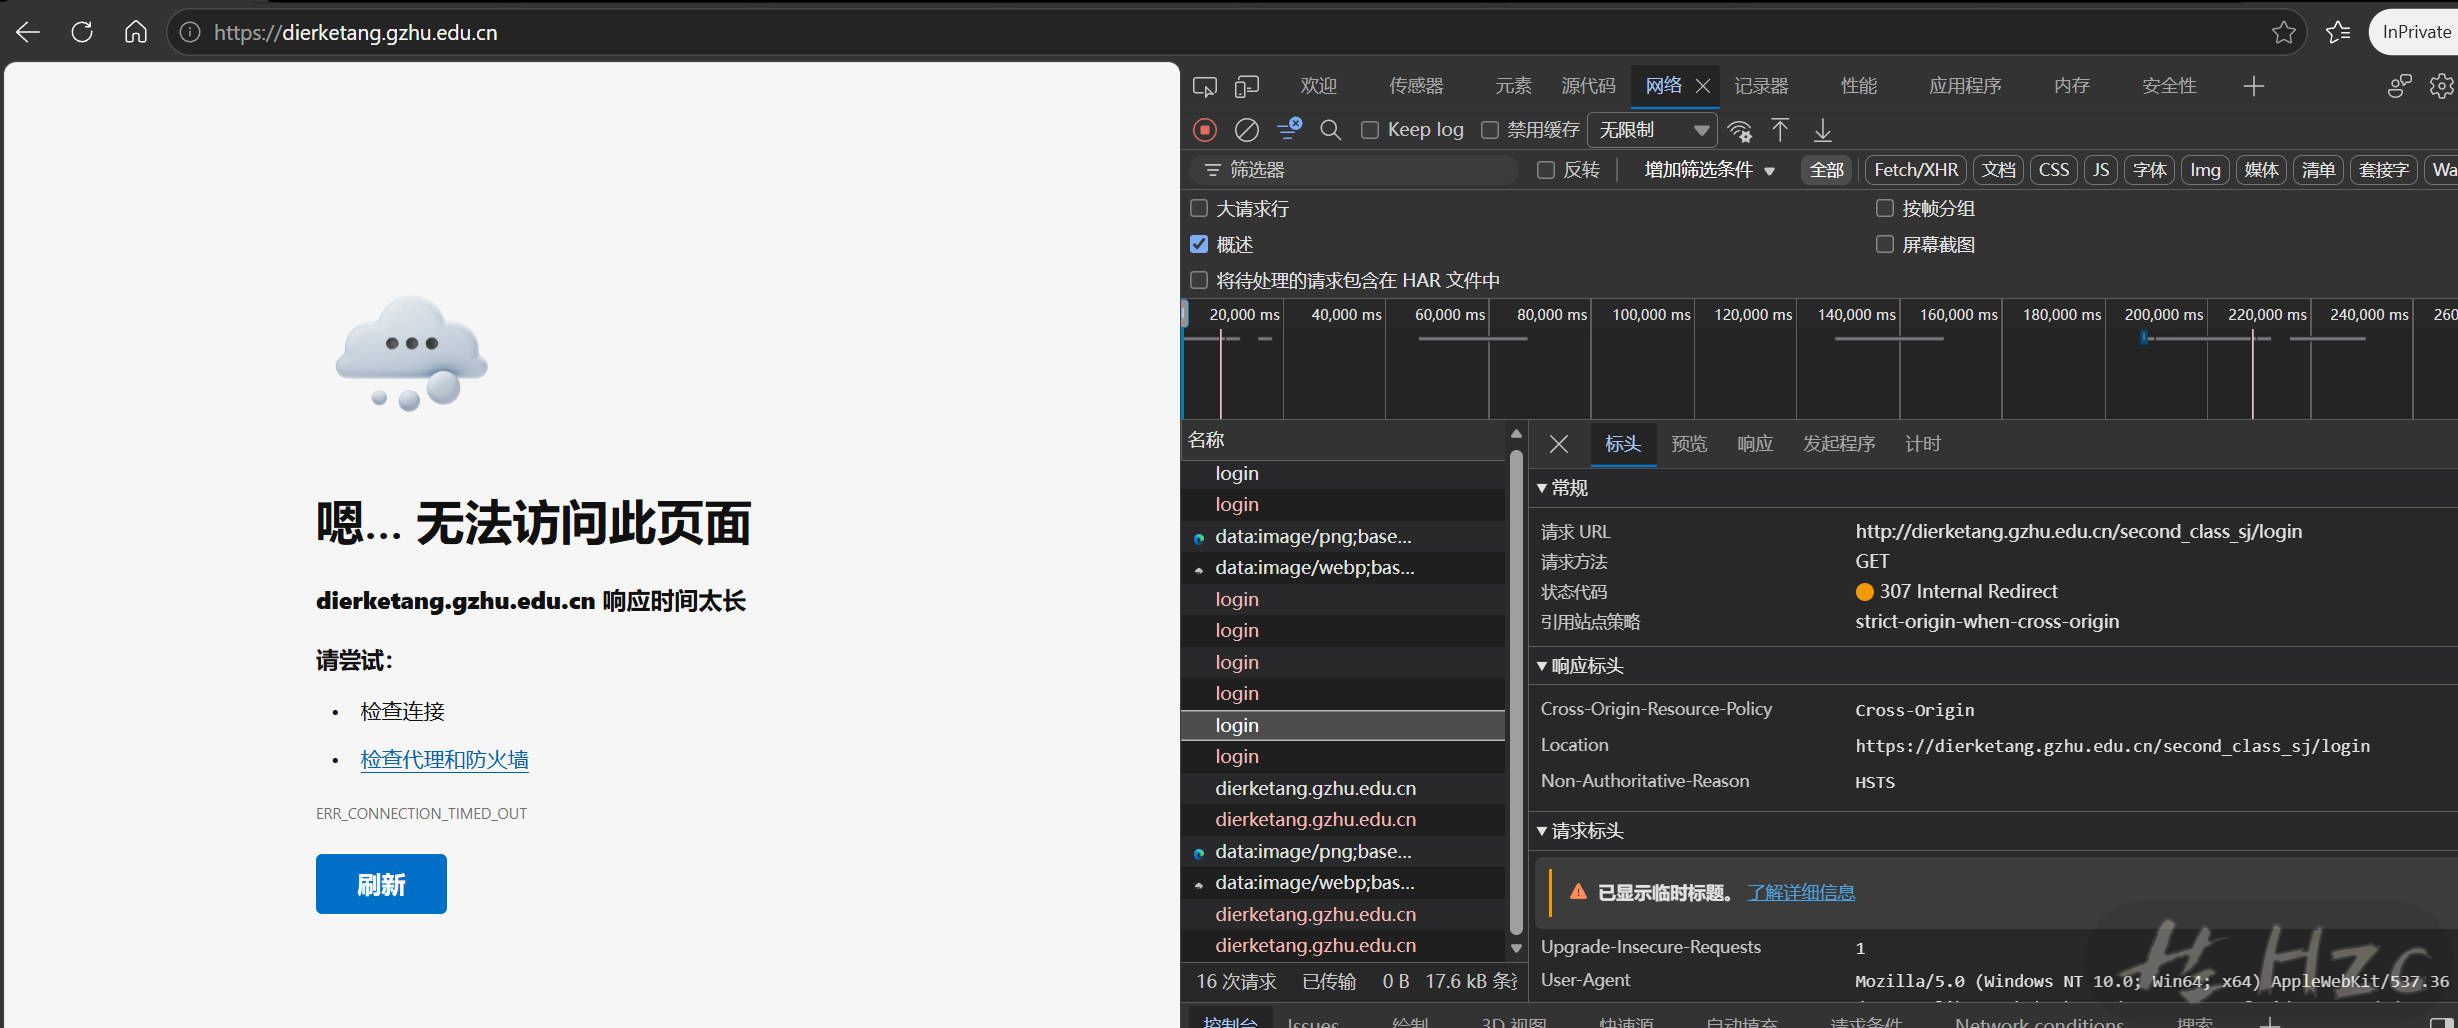Image resolution: width=2458 pixels, height=1028 pixels.
Task: Import HAR file with upload arrow
Action: (1781, 130)
